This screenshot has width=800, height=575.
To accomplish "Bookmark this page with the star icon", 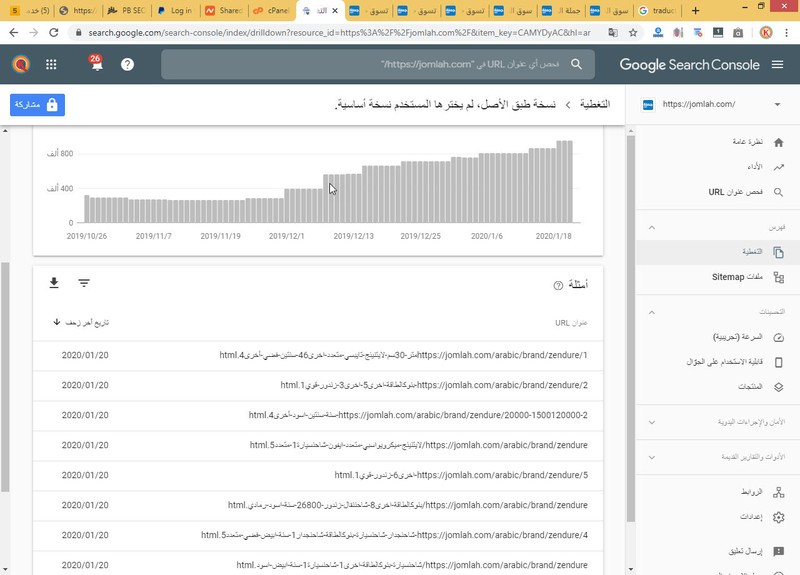I will pyautogui.click(x=633, y=33).
